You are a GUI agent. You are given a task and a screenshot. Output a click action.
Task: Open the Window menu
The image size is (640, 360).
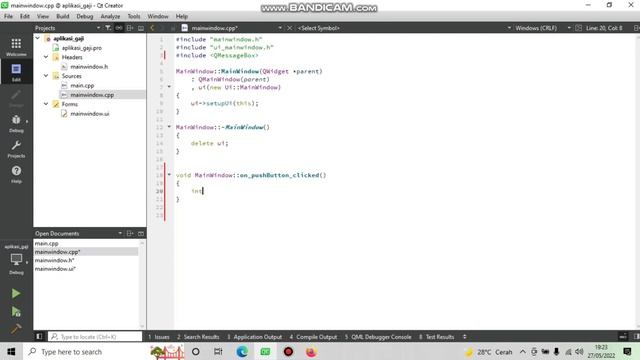[158, 16]
